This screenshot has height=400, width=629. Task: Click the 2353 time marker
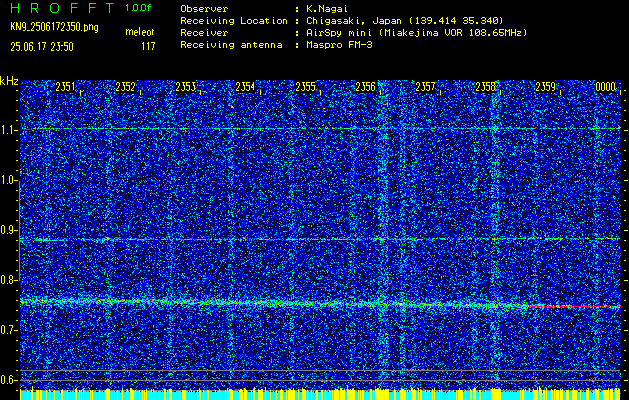(x=185, y=87)
